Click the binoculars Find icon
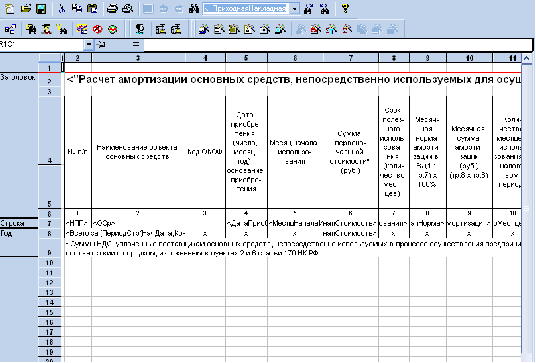 tap(194, 9)
